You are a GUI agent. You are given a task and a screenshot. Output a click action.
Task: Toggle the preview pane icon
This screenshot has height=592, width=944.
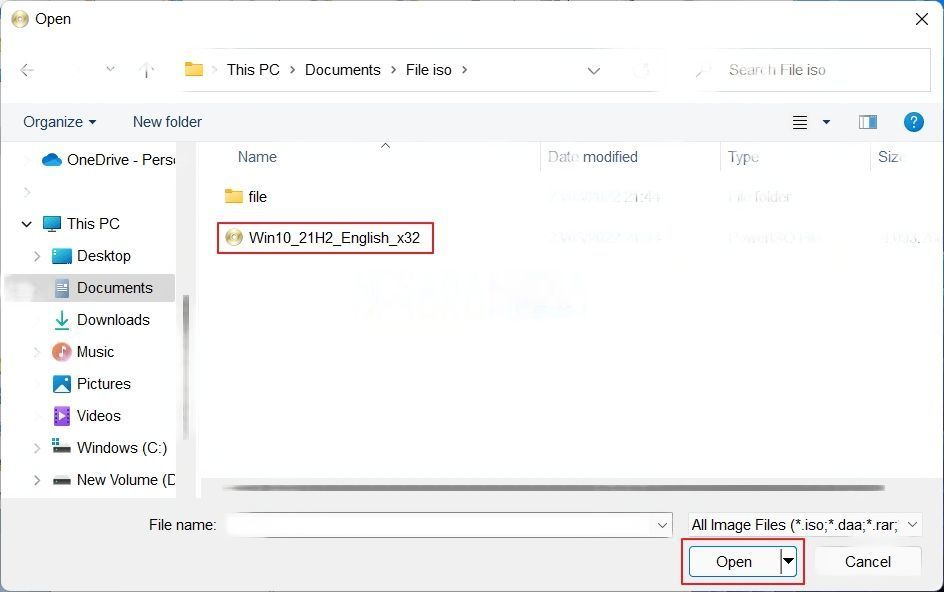point(868,122)
